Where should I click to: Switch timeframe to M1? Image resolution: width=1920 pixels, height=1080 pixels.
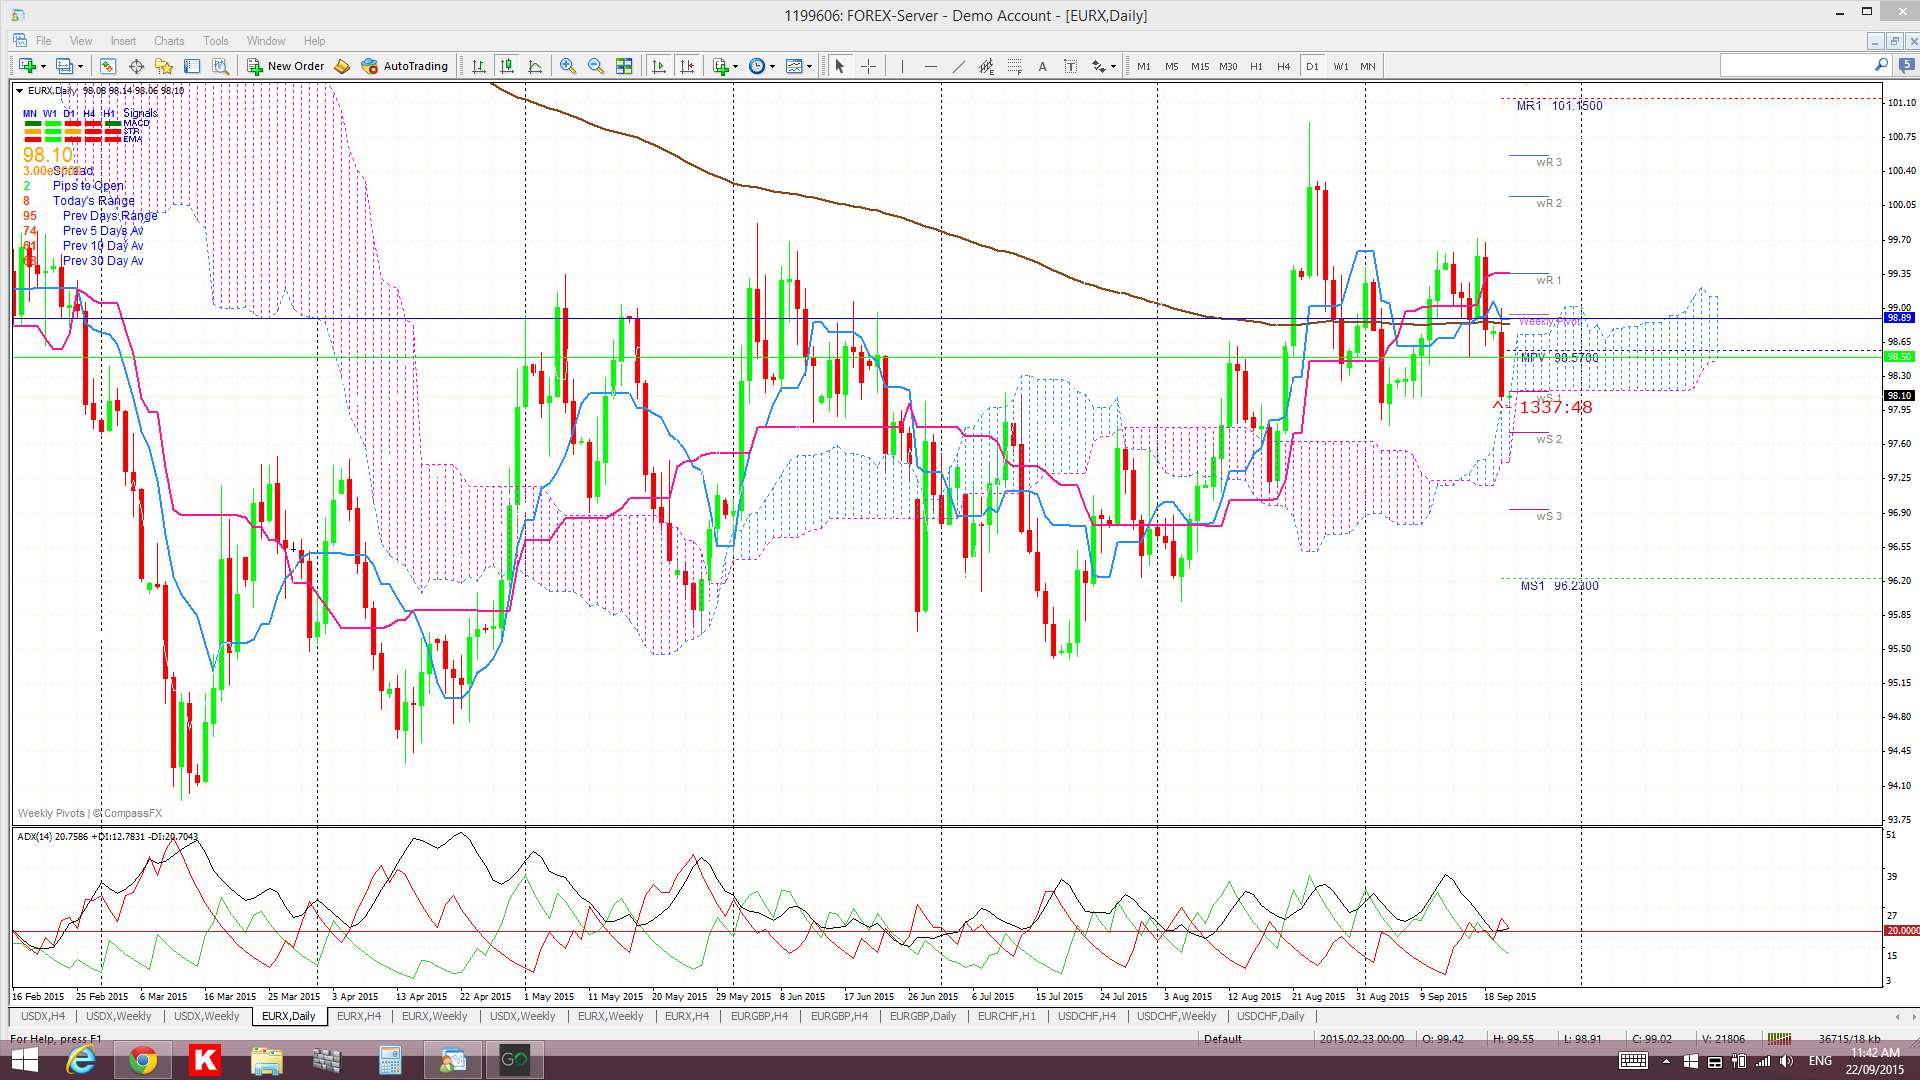tap(1144, 66)
